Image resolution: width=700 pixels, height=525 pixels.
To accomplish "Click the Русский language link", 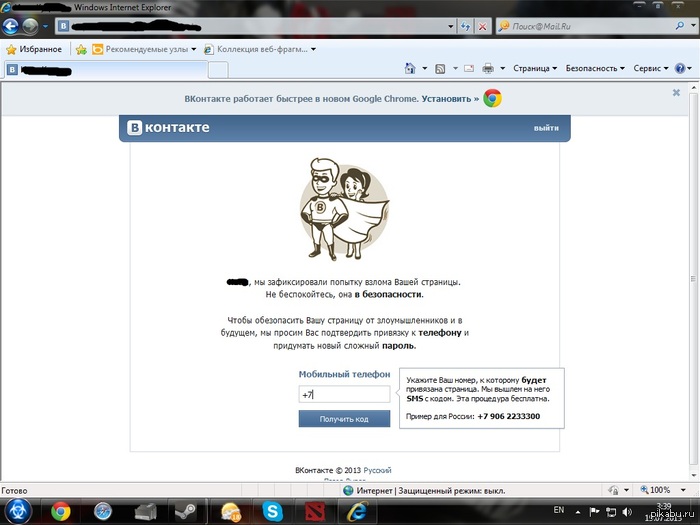I will click(x=377, y=470).
